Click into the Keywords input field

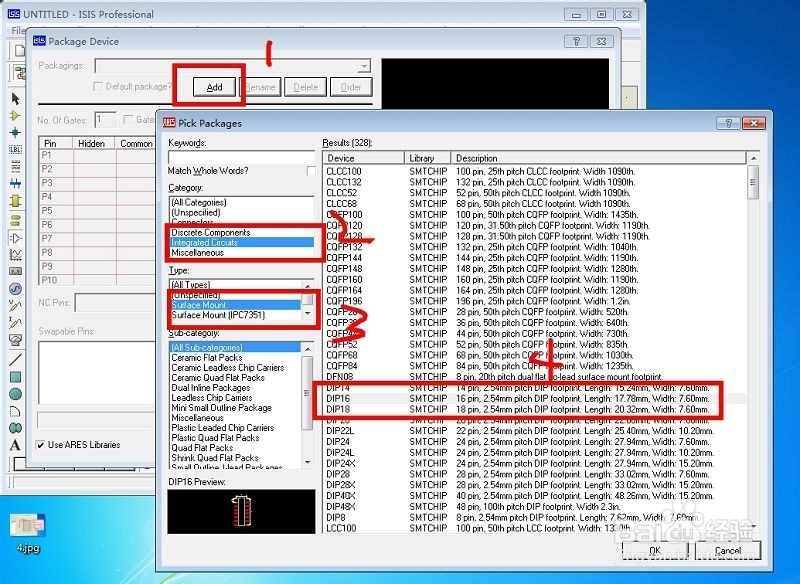click(x=241, y=157)
